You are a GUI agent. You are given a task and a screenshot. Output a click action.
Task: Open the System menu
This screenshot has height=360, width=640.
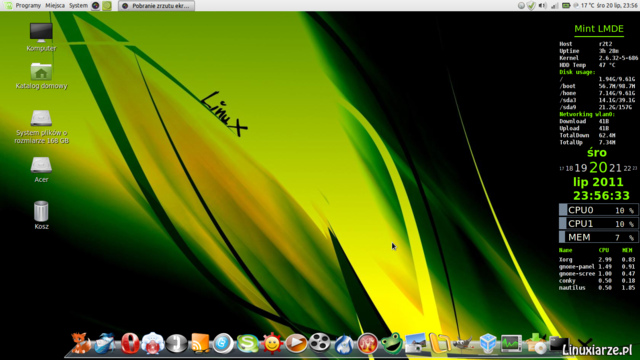pyautogui.click(x=78, y=6)
